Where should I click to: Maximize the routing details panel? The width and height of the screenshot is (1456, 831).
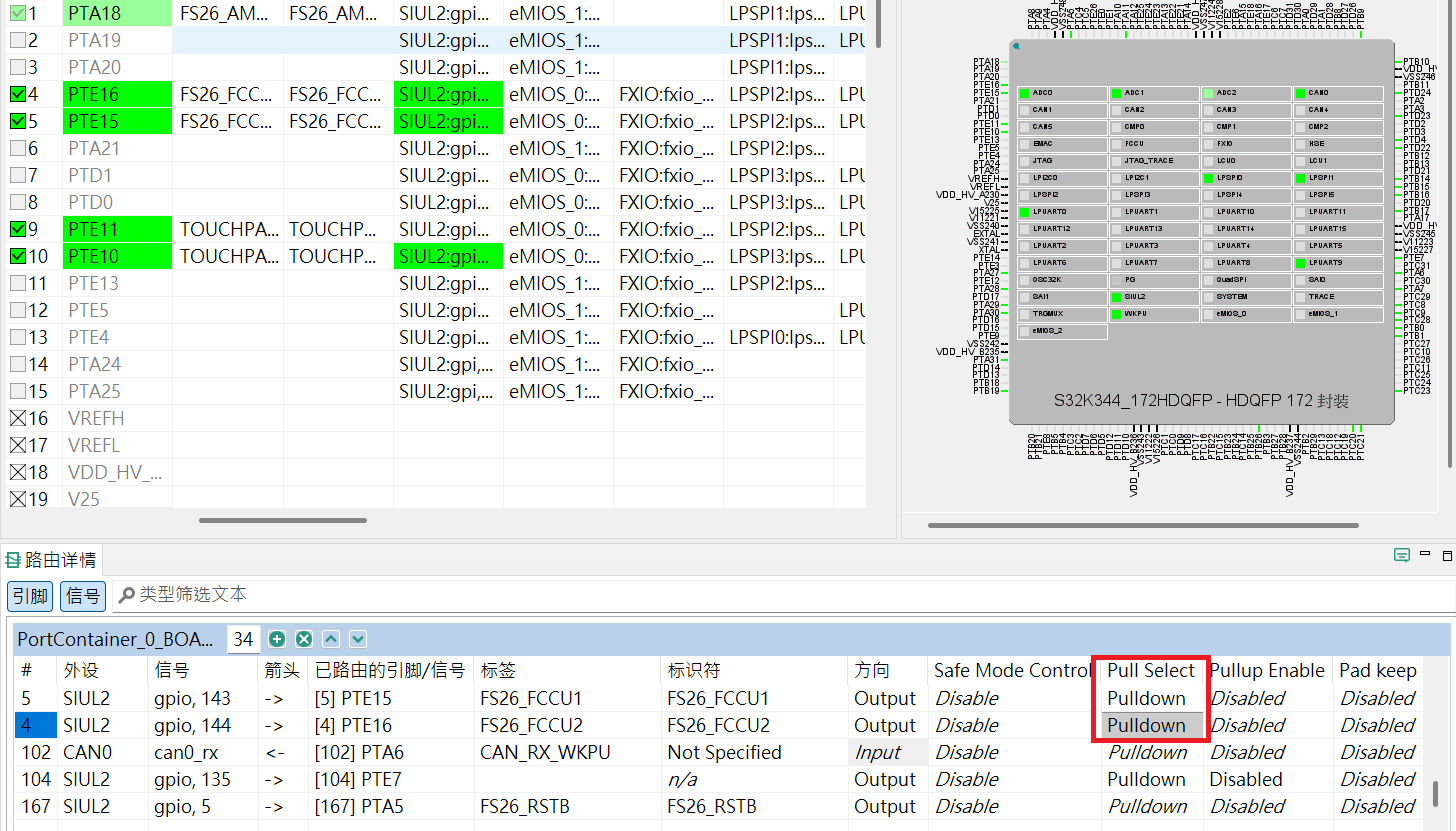[x=1446, y=555]
